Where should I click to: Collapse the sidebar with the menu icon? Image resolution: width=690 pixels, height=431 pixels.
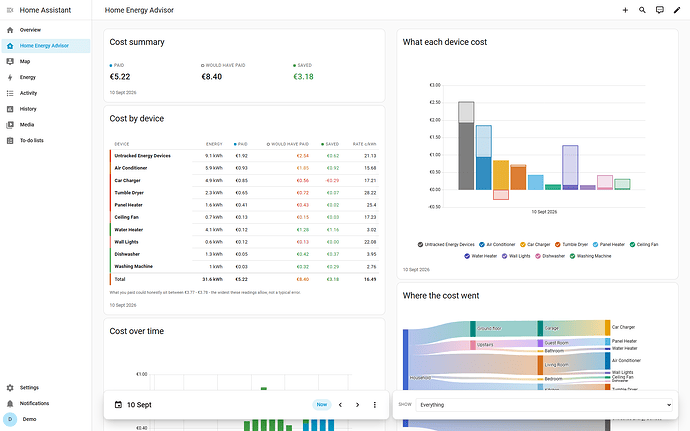coord(10,10)
